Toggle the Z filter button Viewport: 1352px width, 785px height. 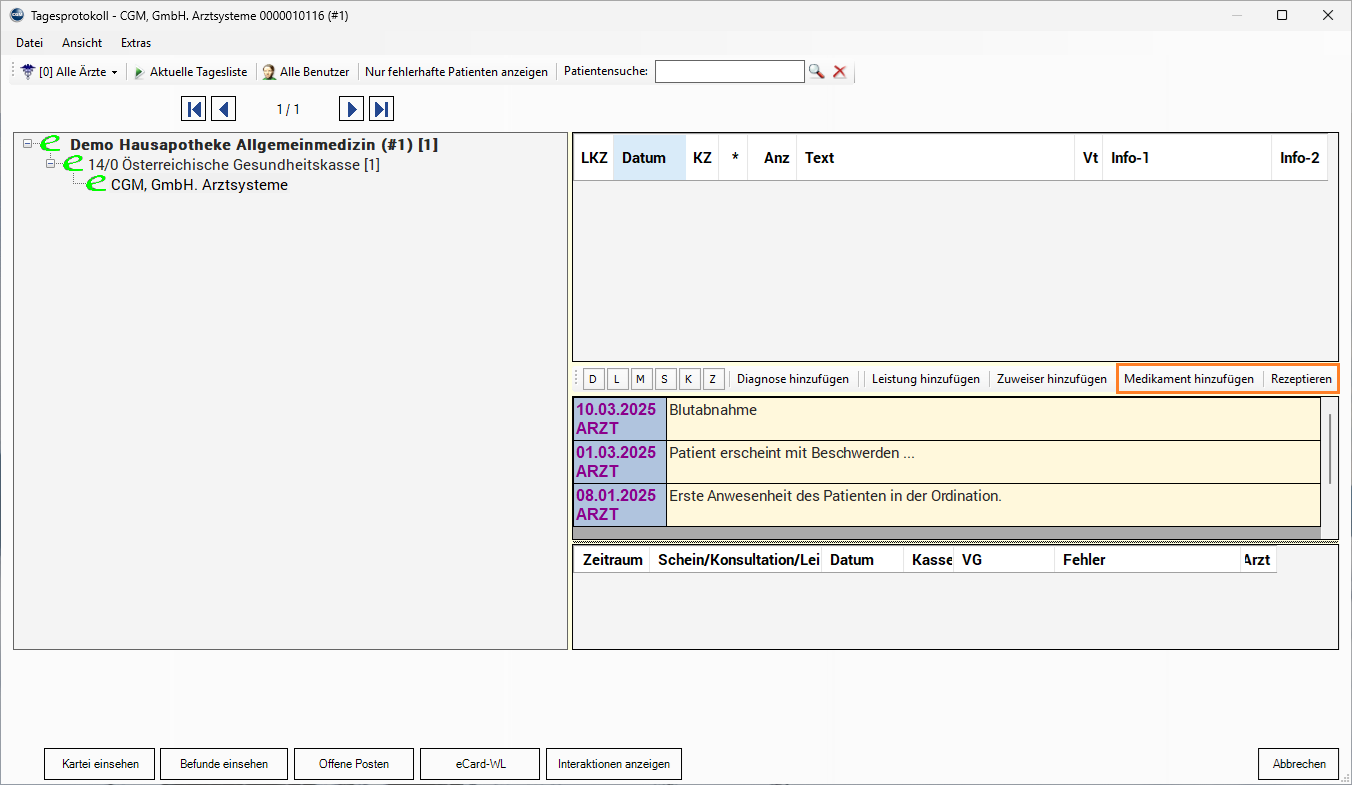click(712, 379)
